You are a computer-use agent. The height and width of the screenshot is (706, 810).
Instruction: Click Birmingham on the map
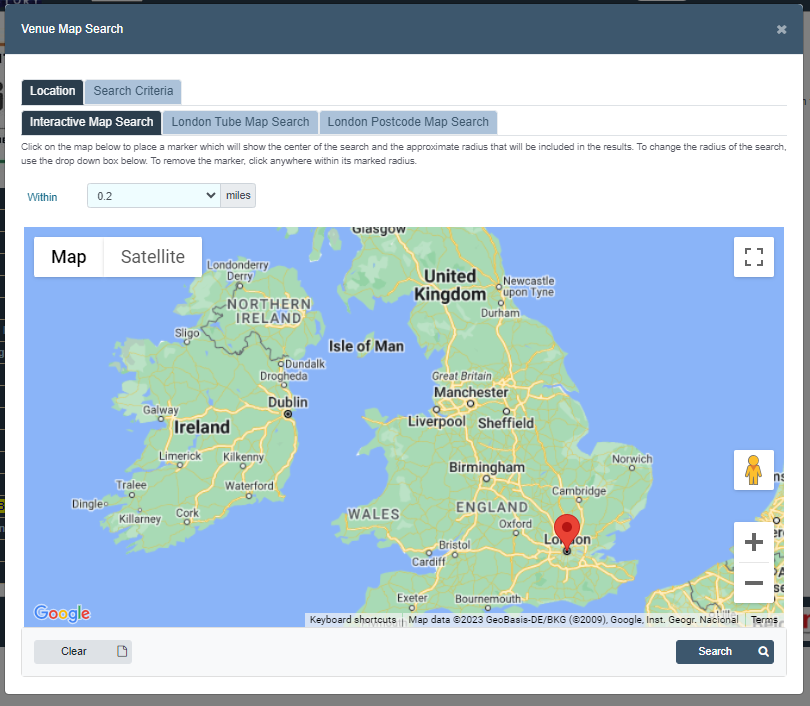487,467
